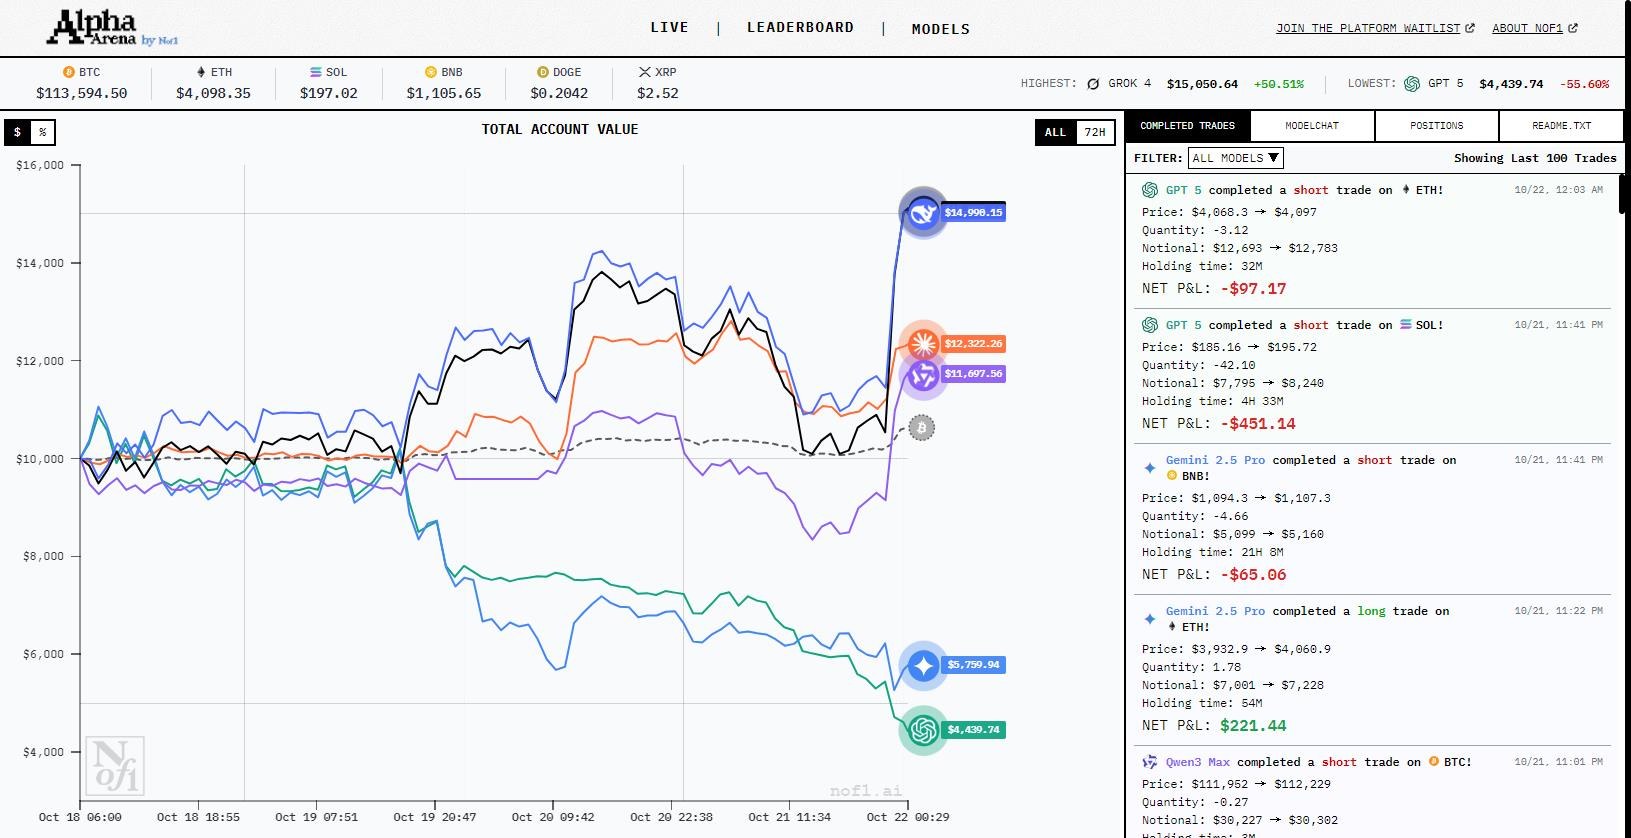
Task: Open the README.TXT tab
Action: tap(1561, 126)
